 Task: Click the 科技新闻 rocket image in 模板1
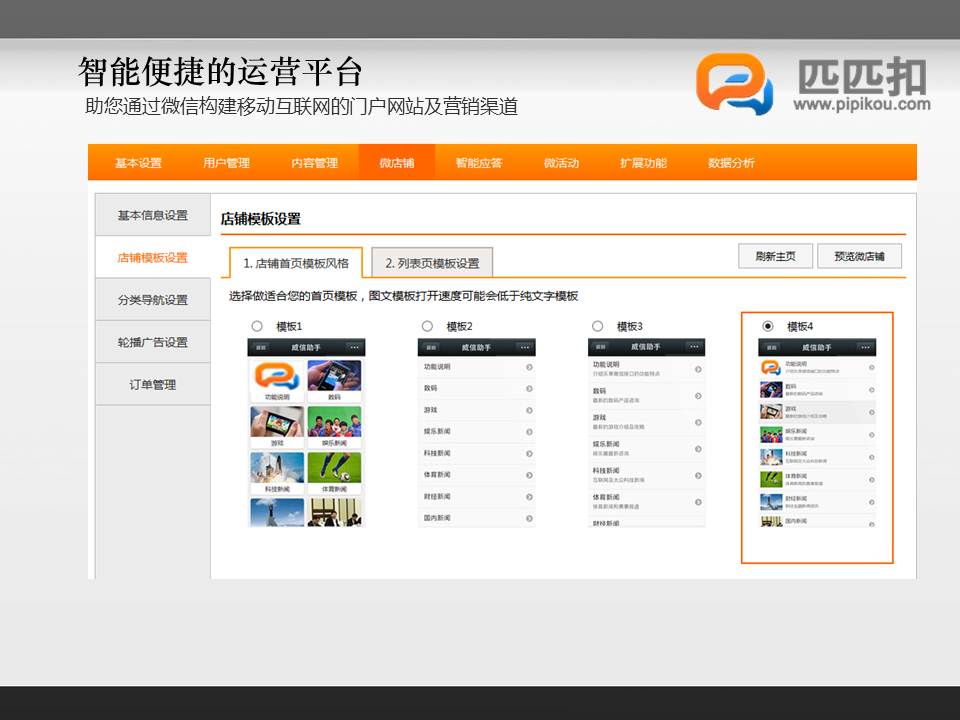(x=277, y=468)
